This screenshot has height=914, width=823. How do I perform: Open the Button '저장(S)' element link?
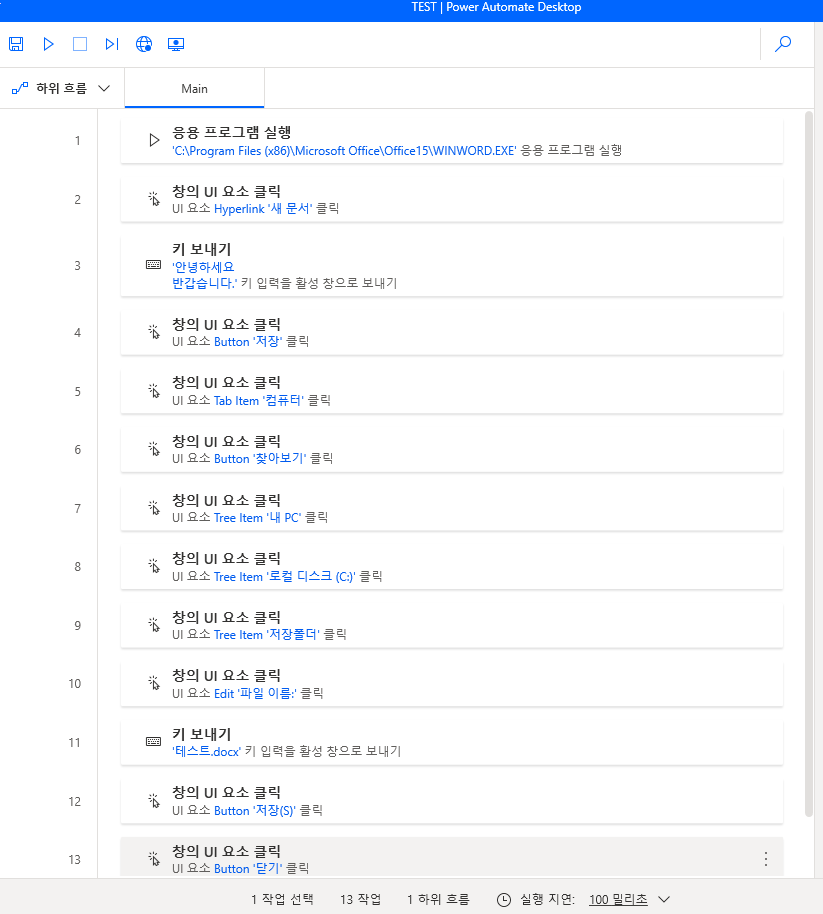pos(255,811)
